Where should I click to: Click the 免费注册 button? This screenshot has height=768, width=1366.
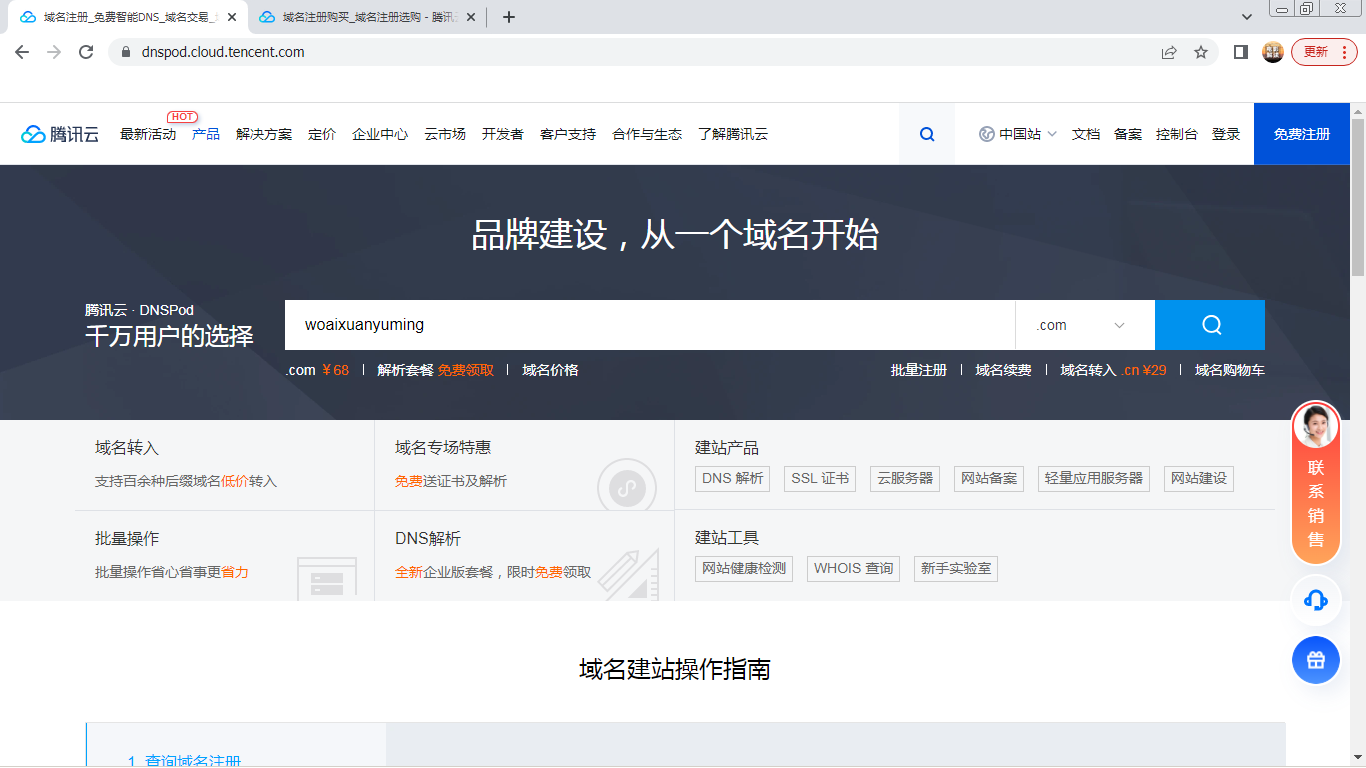coord(1302,134)
